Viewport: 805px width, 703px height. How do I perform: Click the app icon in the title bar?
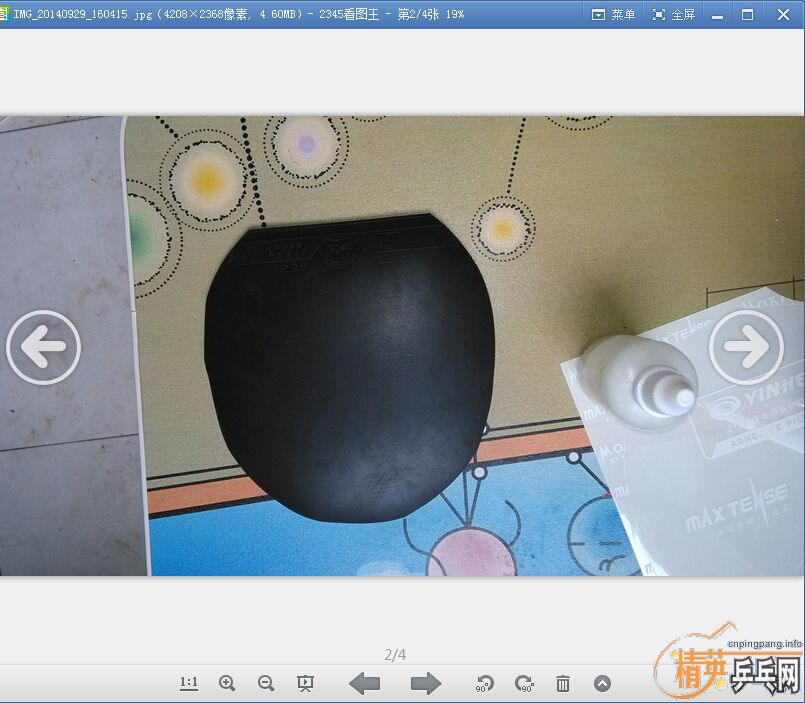tap(4, 14)
